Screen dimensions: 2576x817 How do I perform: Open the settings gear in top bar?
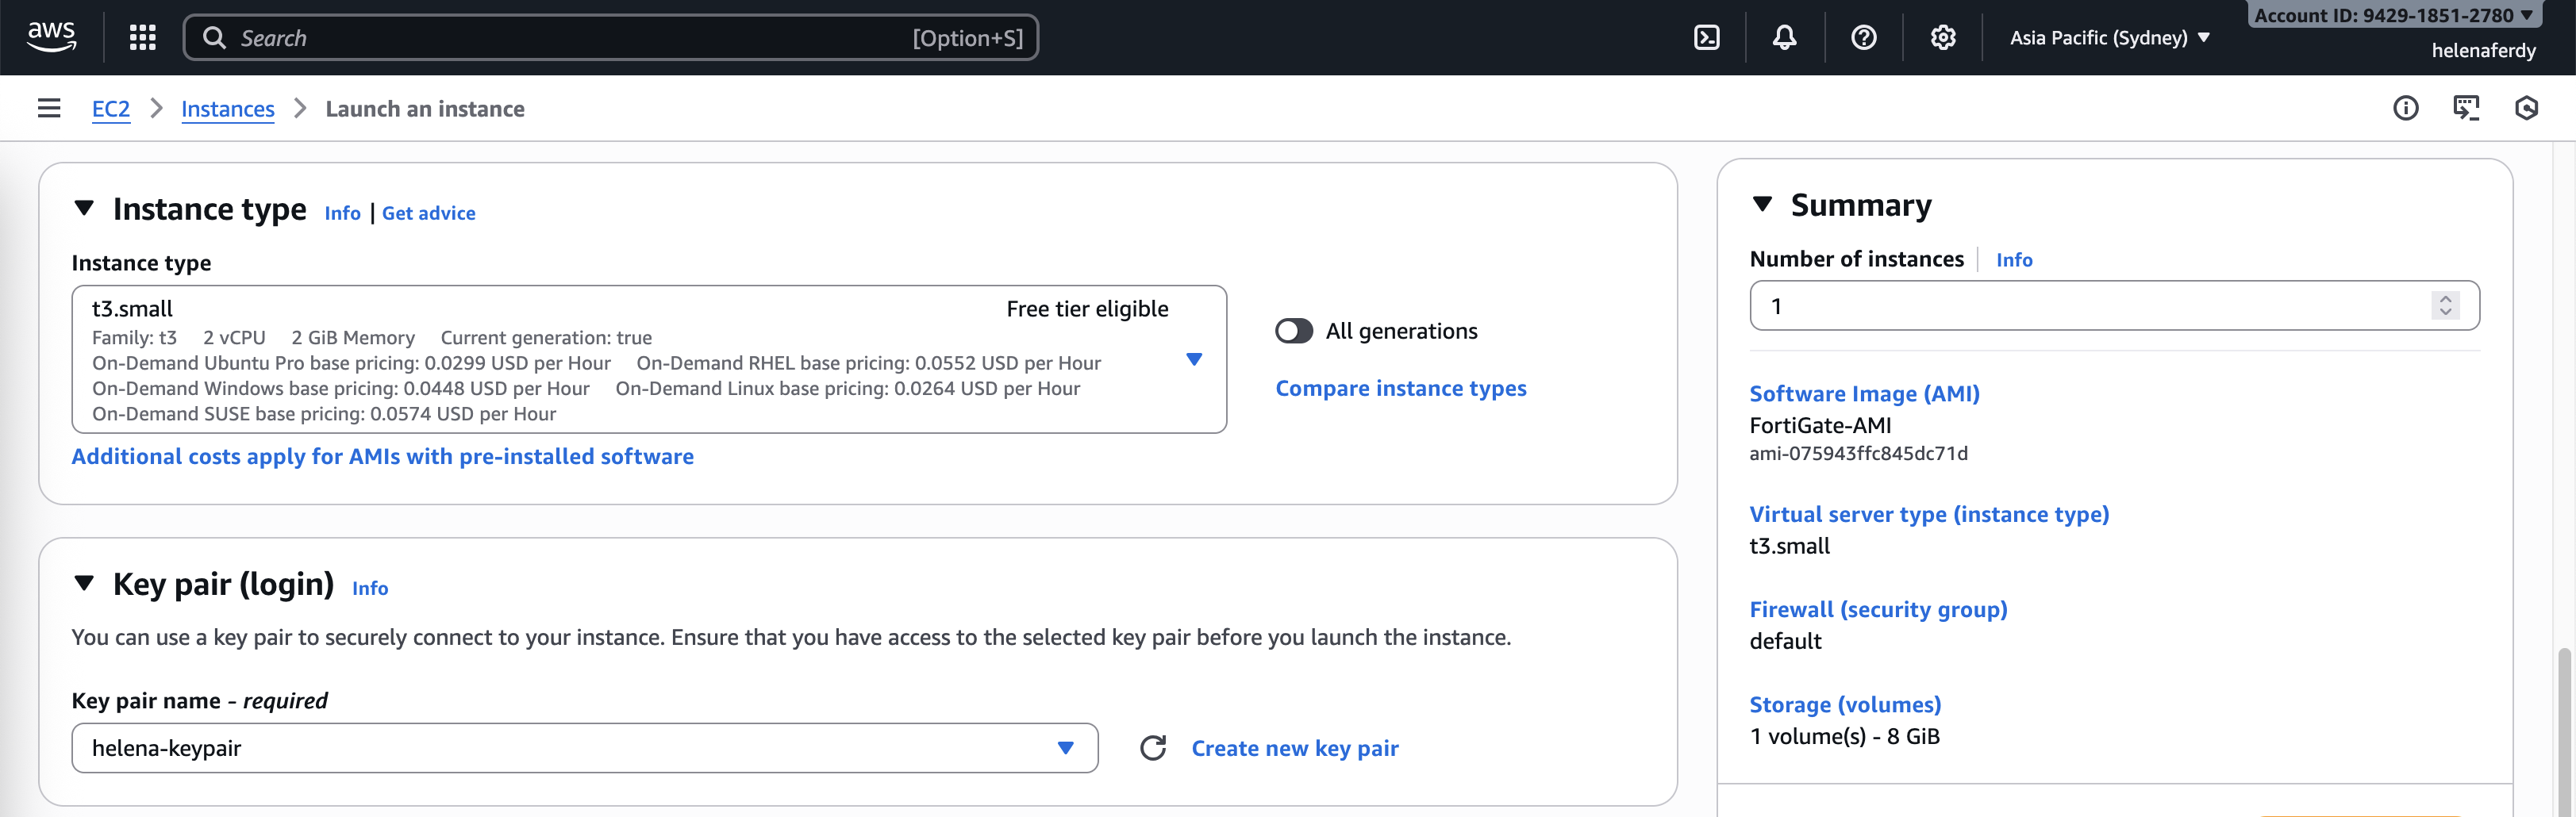click(1942, 38)
